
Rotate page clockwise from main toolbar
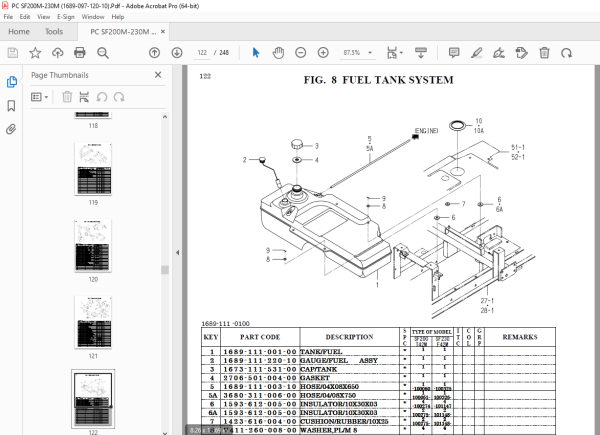[x=566, y=53]
